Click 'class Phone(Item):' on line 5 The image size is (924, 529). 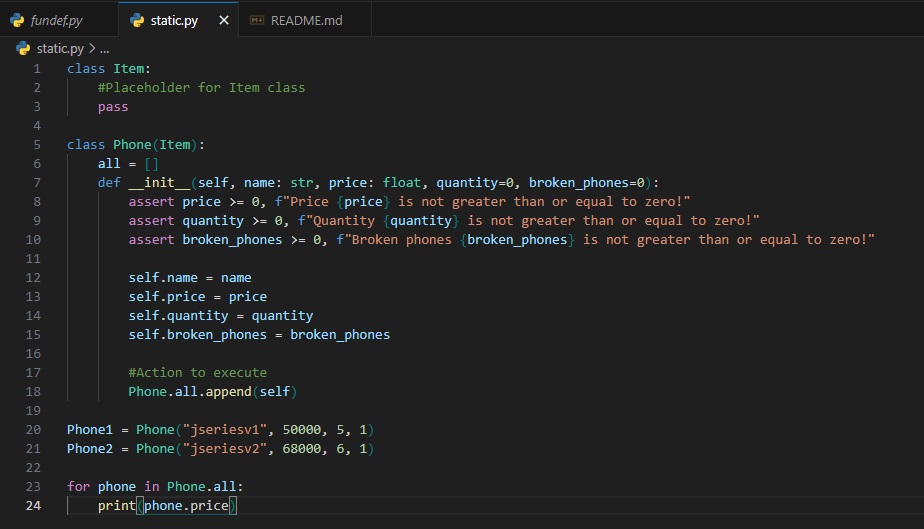coord(136,145)
